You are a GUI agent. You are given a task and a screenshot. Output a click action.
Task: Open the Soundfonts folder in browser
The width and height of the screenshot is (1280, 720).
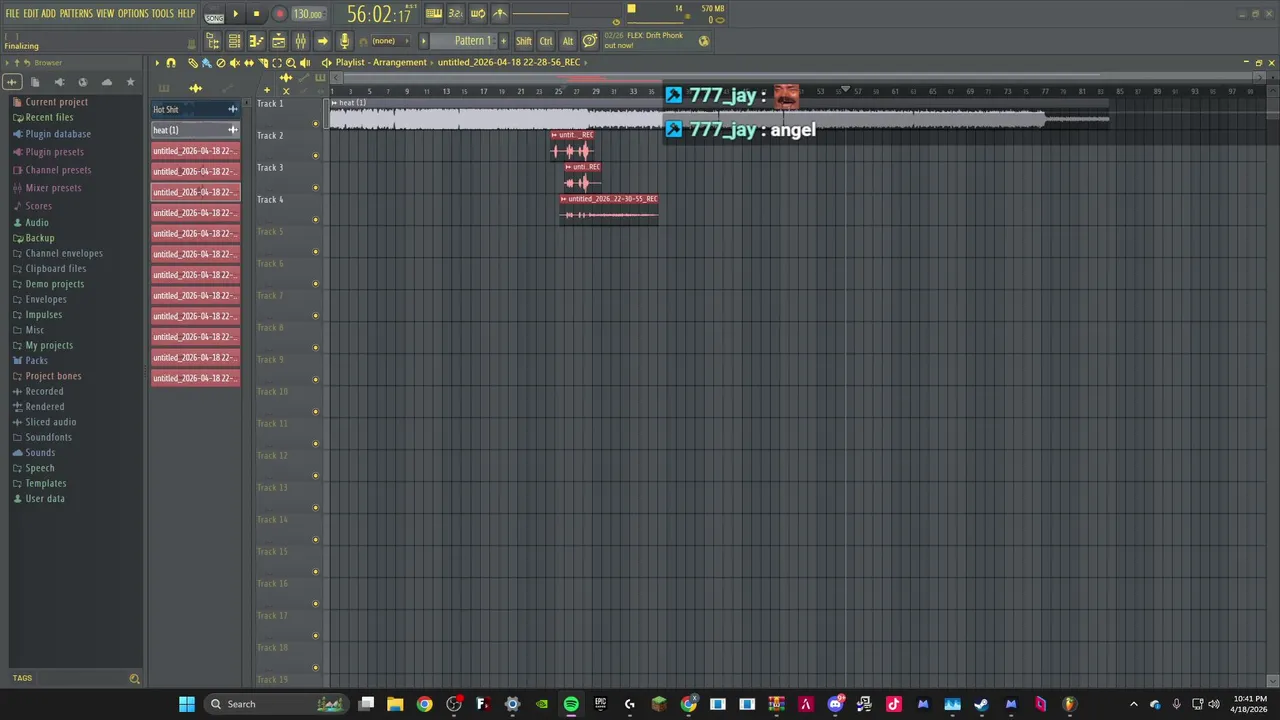[x=48, y=437]
